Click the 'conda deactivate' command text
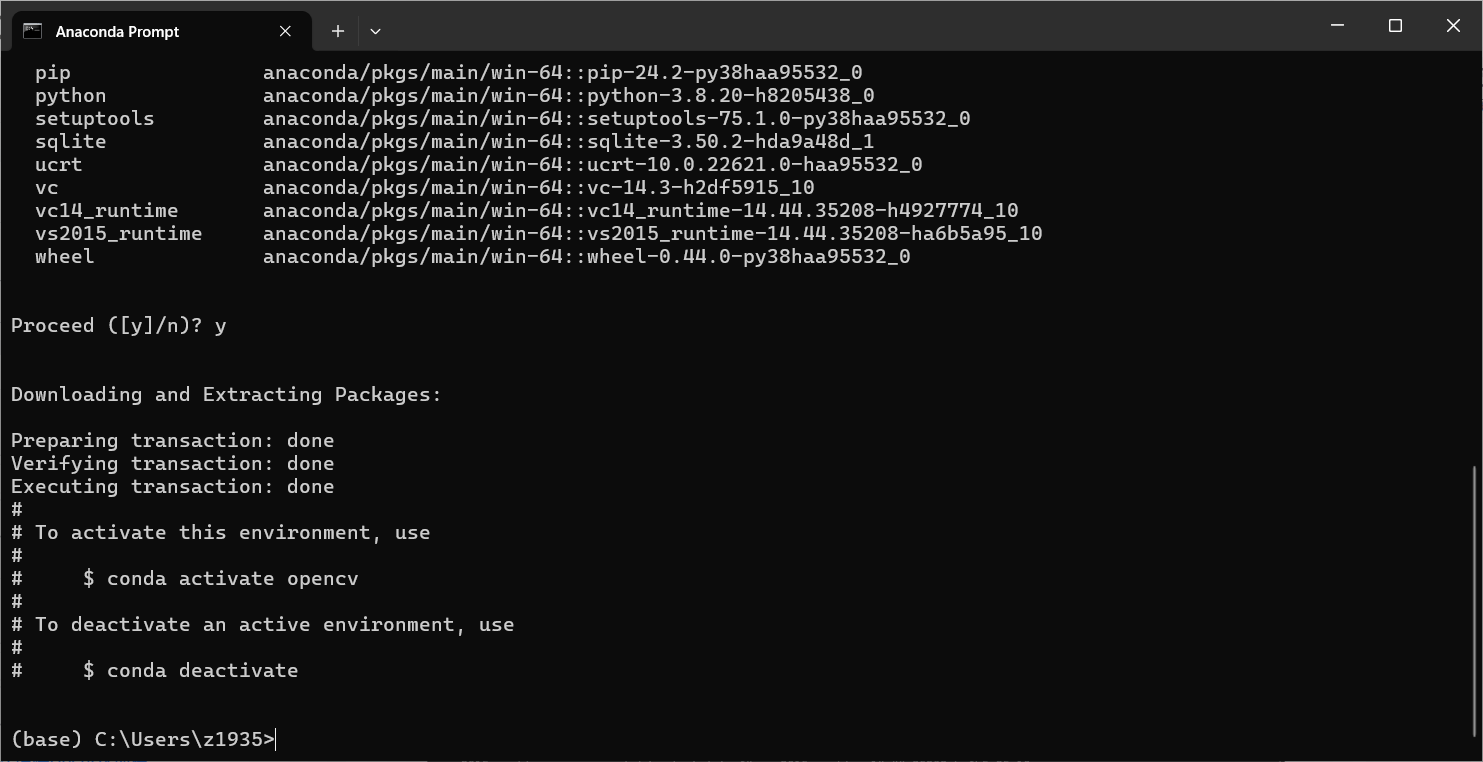The height and width of the screenshot is (762, 1483). point(202,670)
